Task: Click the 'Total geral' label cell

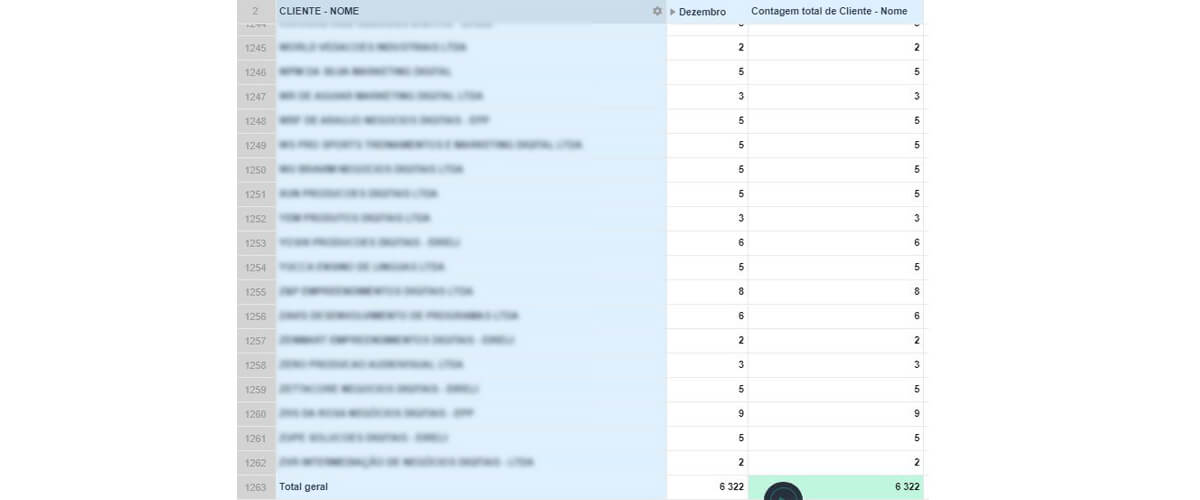Action: point(471,487)
